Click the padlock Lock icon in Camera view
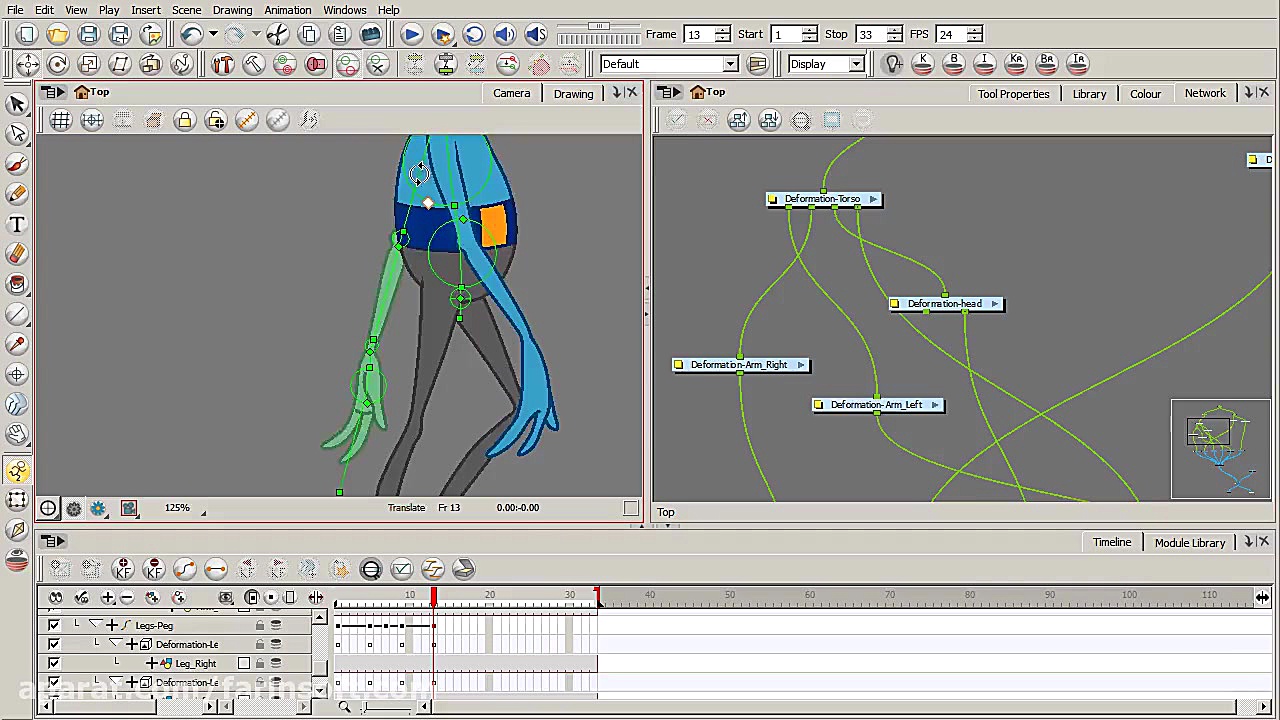 pos(184,121)
